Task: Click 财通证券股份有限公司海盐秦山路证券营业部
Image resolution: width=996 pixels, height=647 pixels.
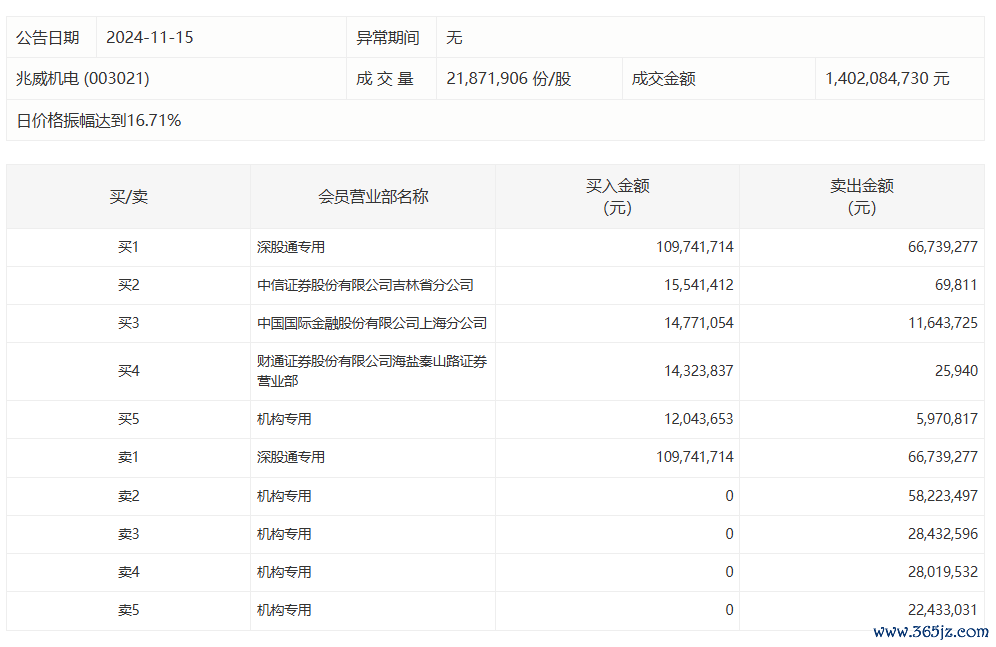Action: [372, 371]
